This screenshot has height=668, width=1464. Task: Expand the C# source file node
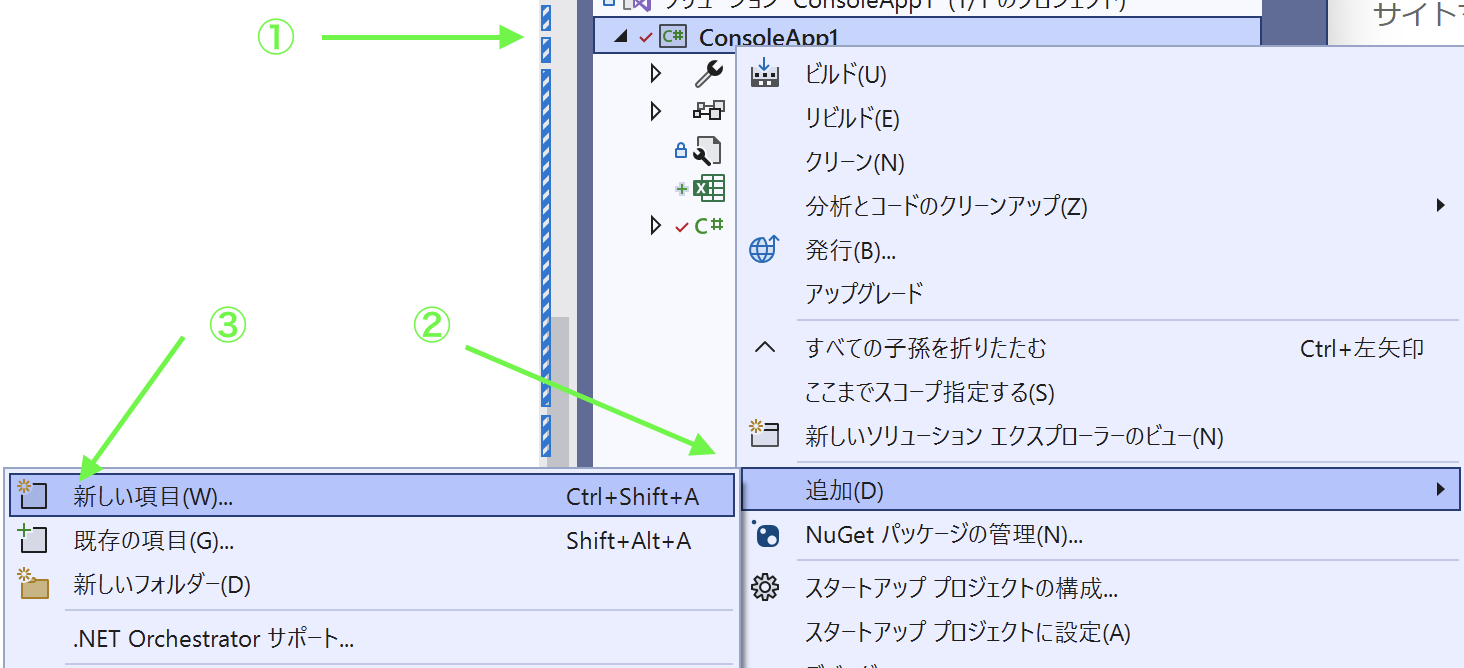tap(656, 226)
